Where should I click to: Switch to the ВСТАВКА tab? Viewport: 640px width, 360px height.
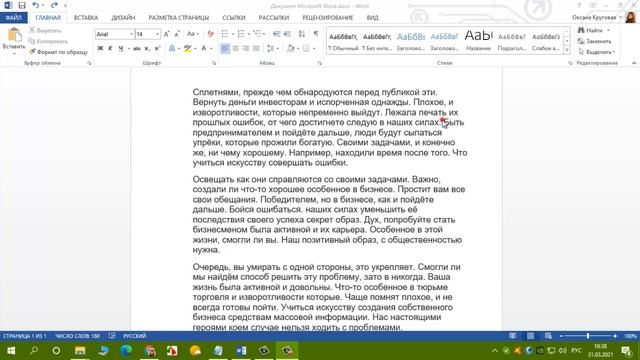click(x=86, y=18)
